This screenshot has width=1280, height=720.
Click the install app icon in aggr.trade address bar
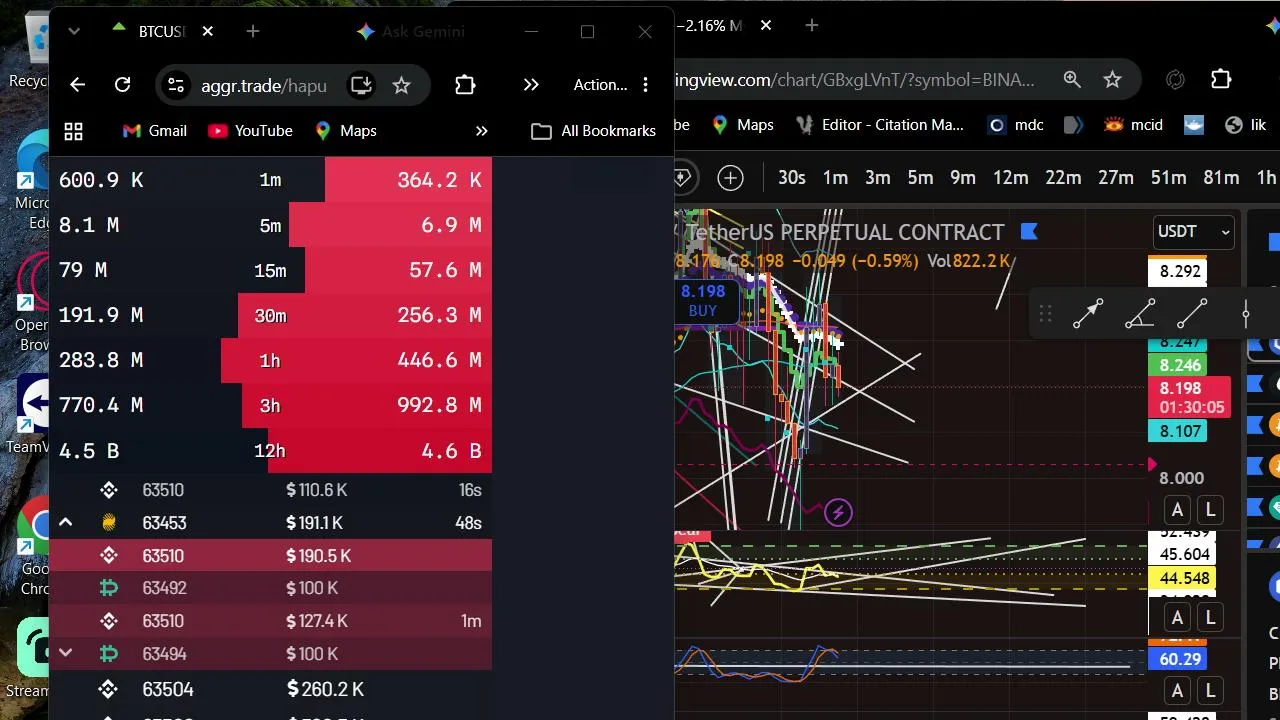361,85
